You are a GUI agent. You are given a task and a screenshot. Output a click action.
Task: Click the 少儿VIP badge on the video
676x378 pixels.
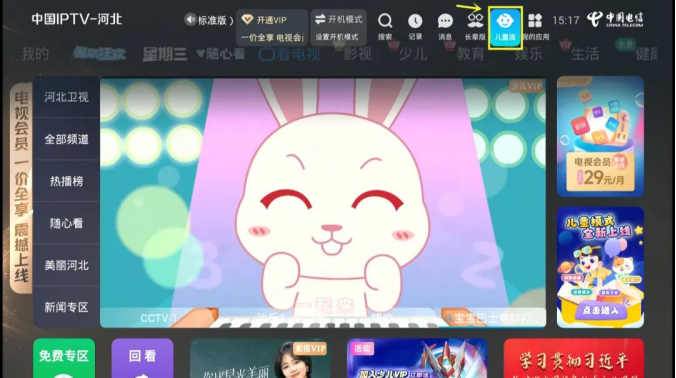(x=526, y=86)
